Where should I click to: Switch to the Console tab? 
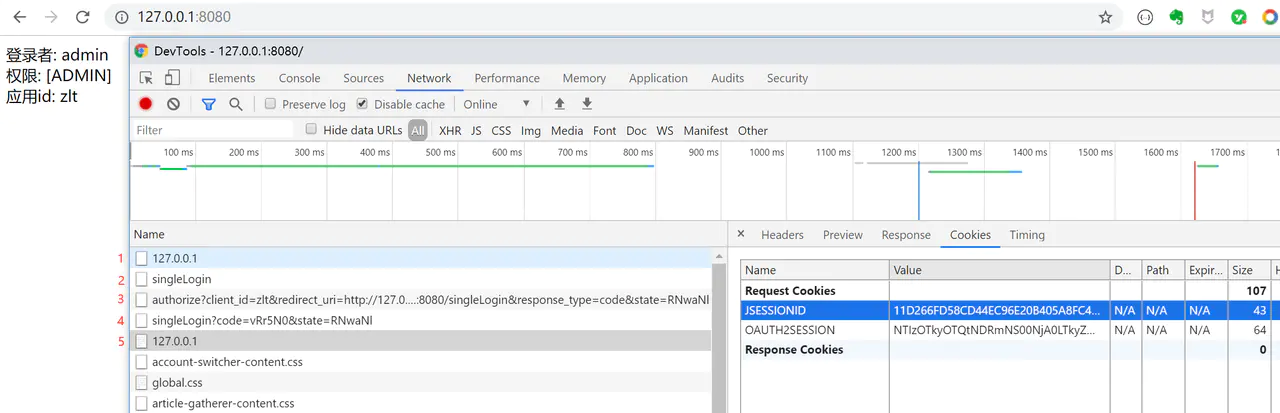[x=299, y=78]
